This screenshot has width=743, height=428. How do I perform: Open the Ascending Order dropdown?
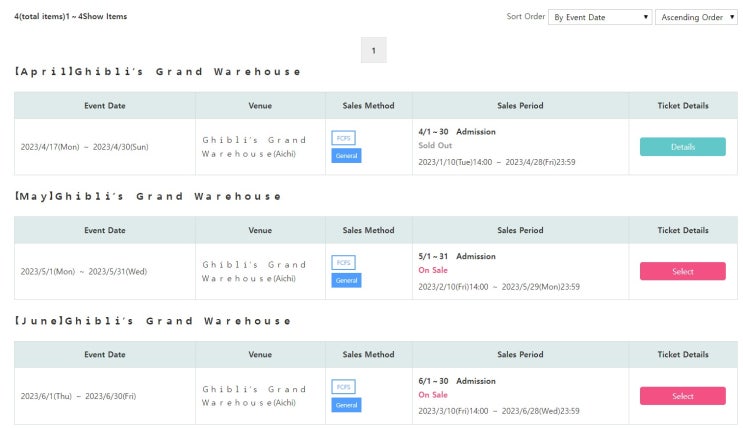coord(696,17)
